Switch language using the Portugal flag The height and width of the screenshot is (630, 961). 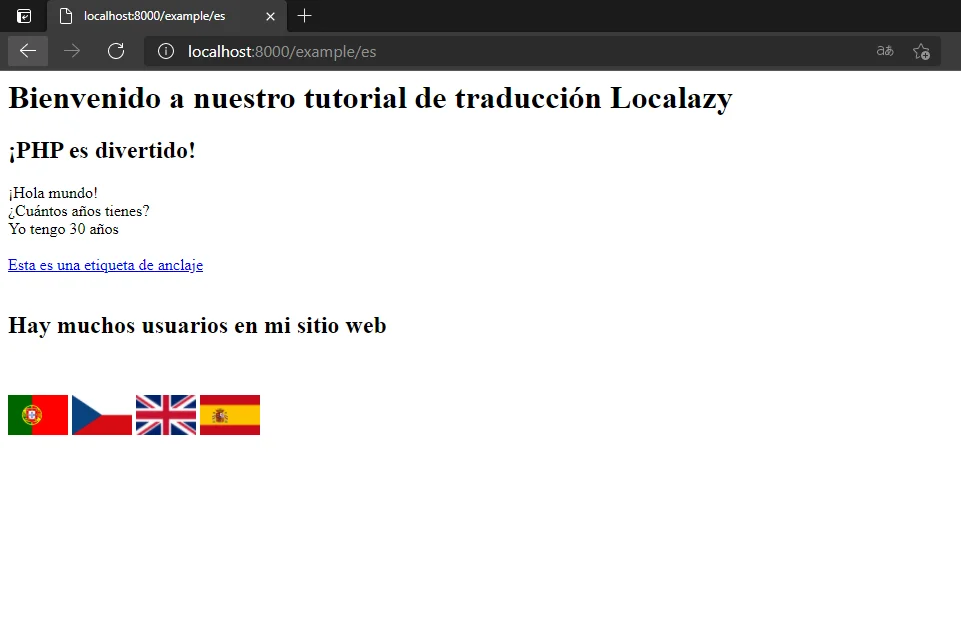pos(37,414)
